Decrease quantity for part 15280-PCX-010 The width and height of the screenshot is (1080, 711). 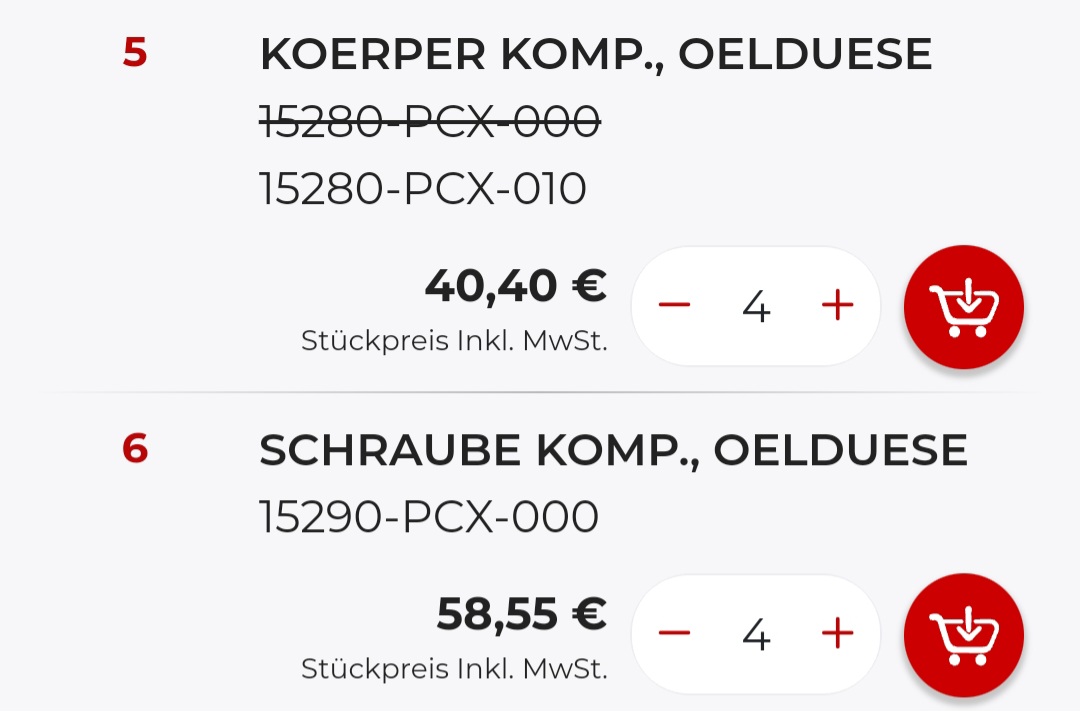[675, 305]
